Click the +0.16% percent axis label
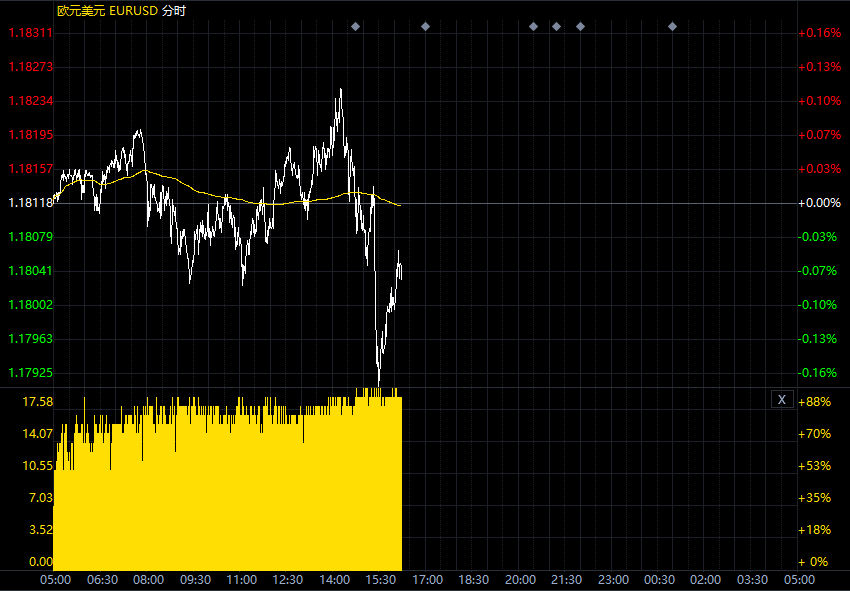850x591 pixels. [x=820, y=33]
